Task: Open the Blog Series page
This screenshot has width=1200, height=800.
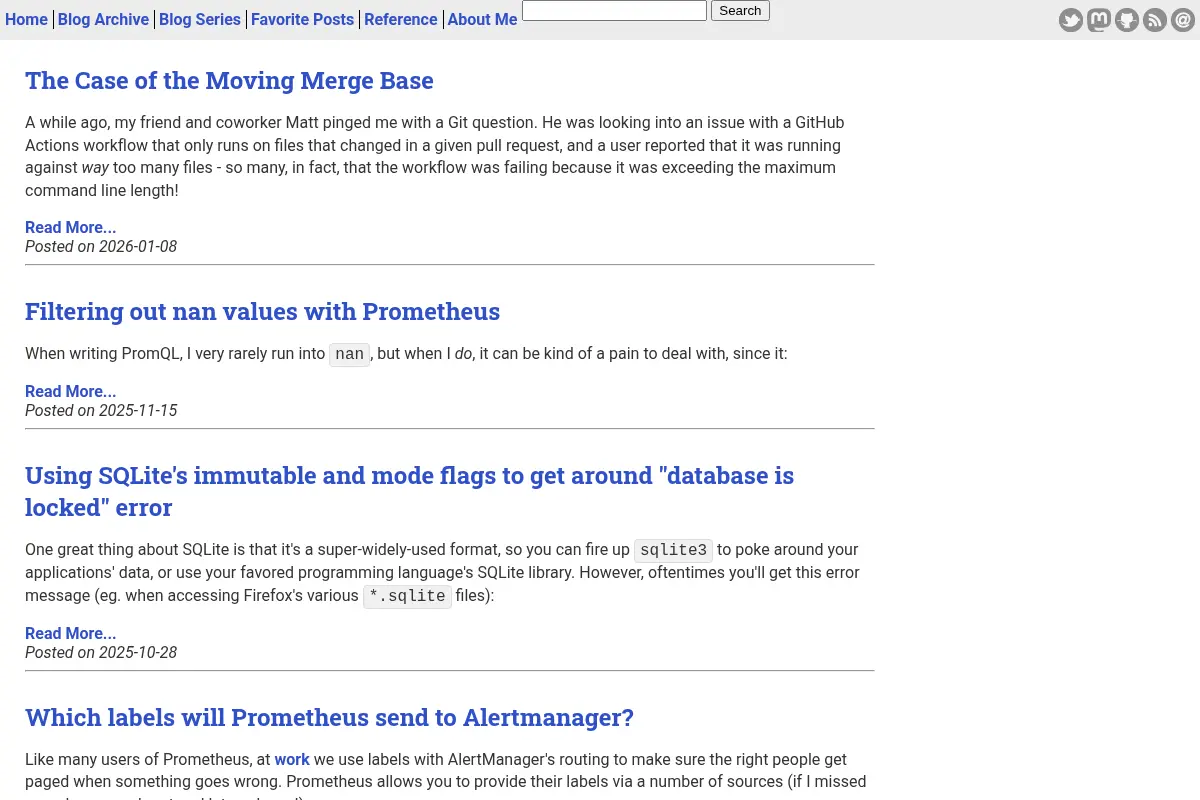Action: coord(200,19)
